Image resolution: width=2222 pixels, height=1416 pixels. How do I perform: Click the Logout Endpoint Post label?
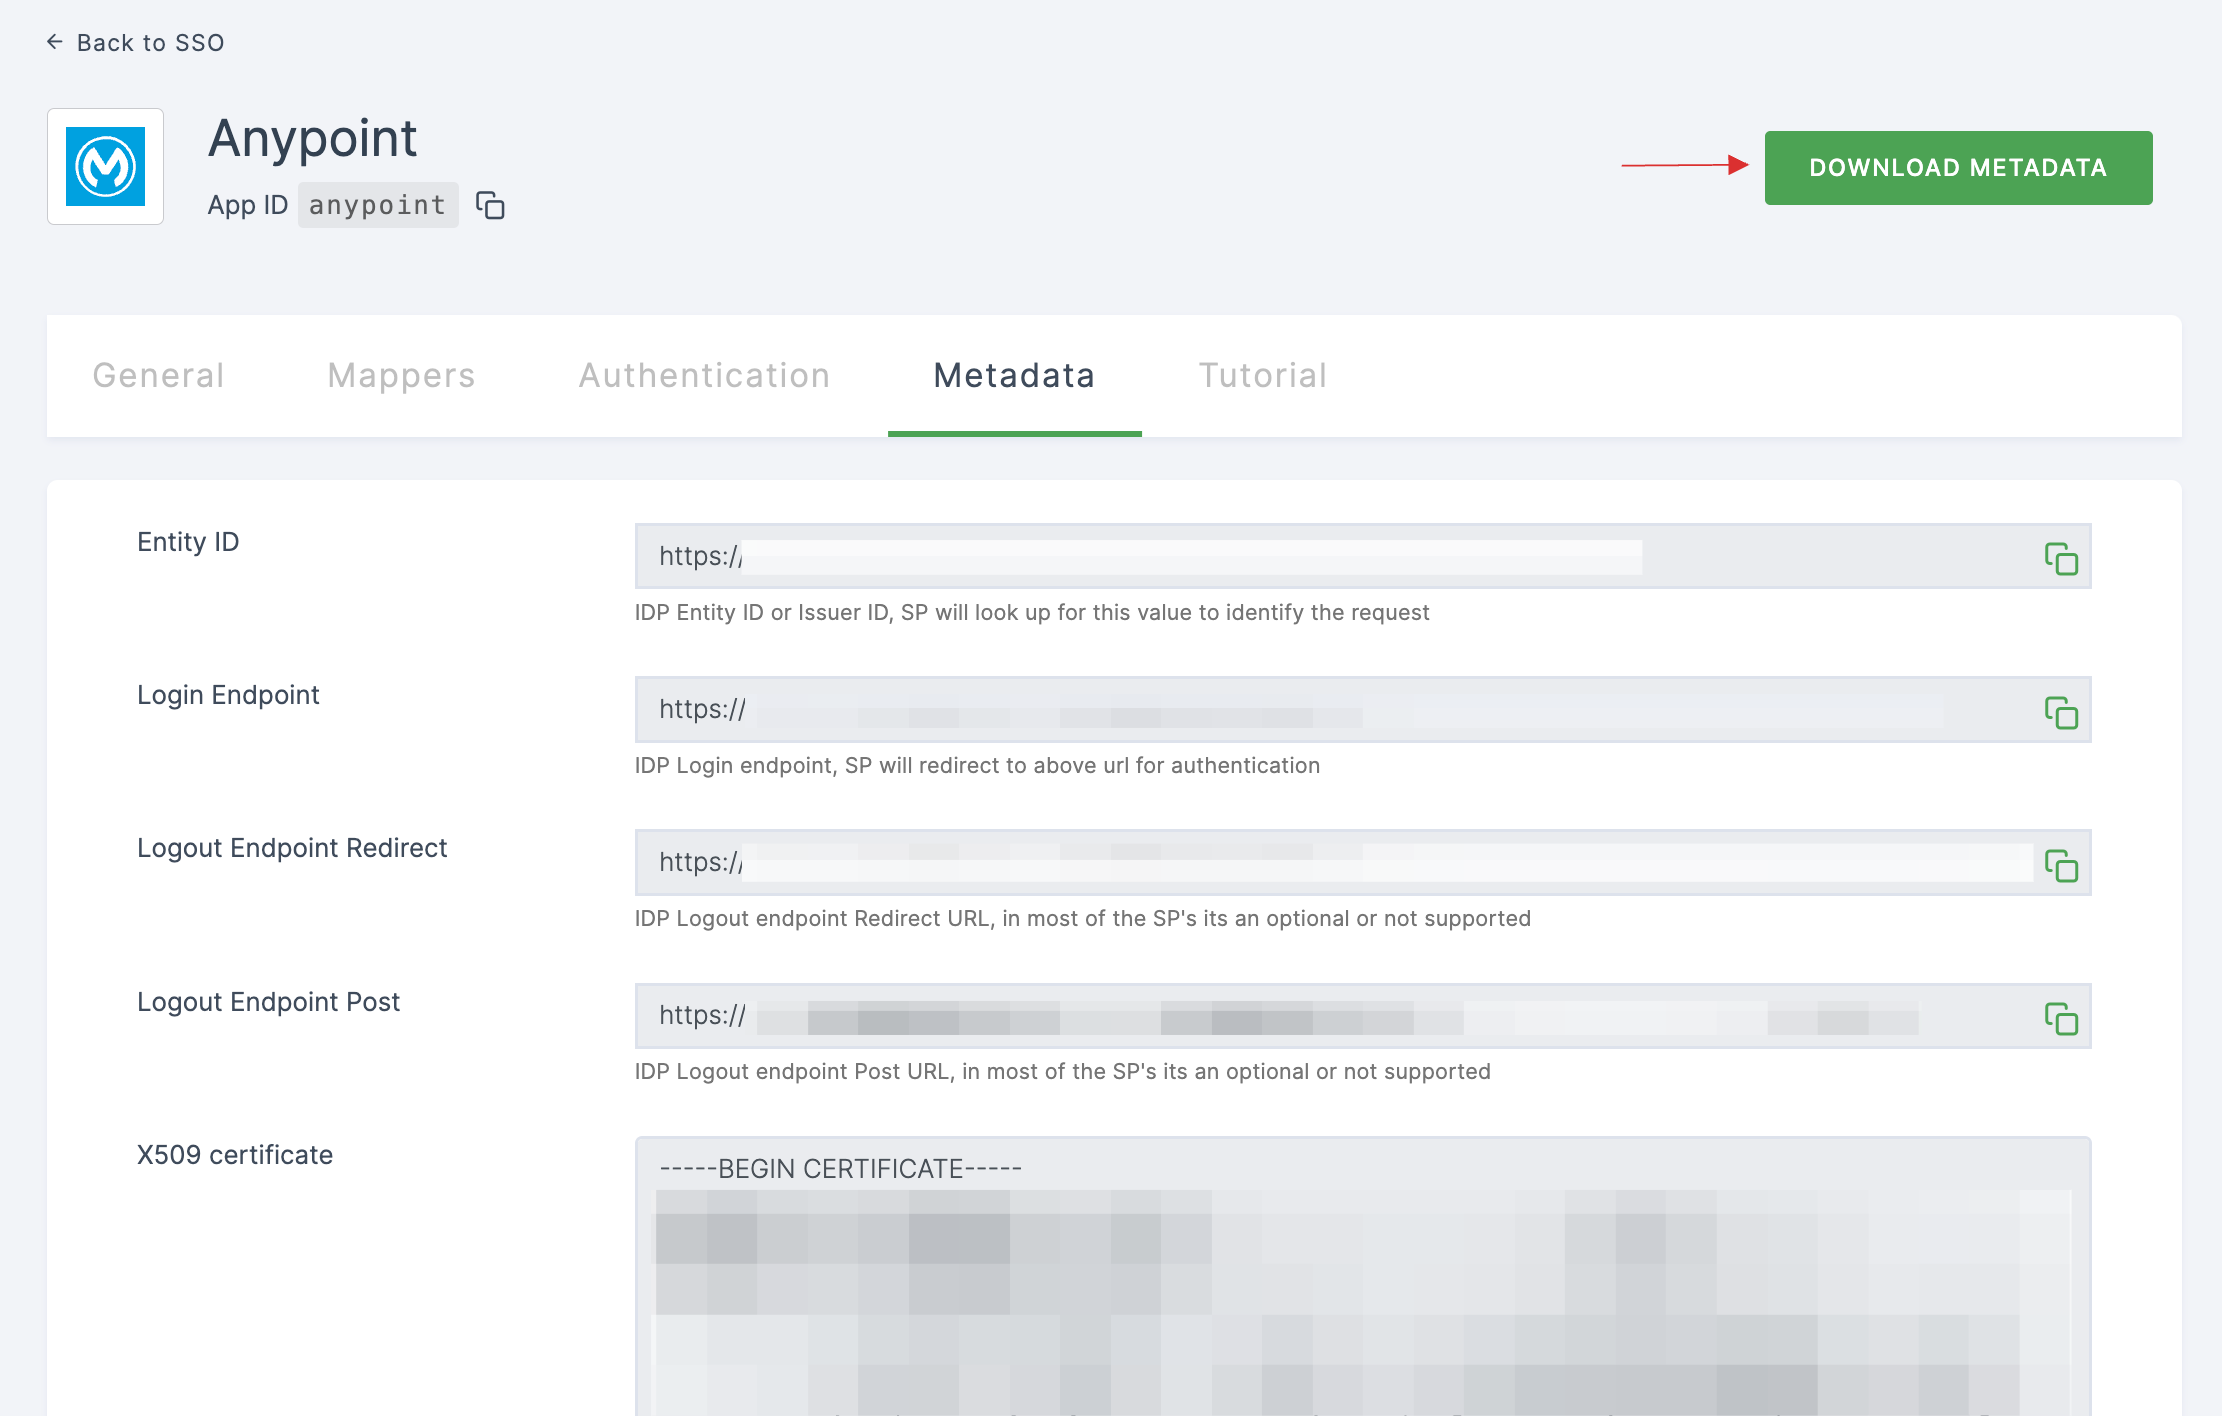click(268, 1002)
